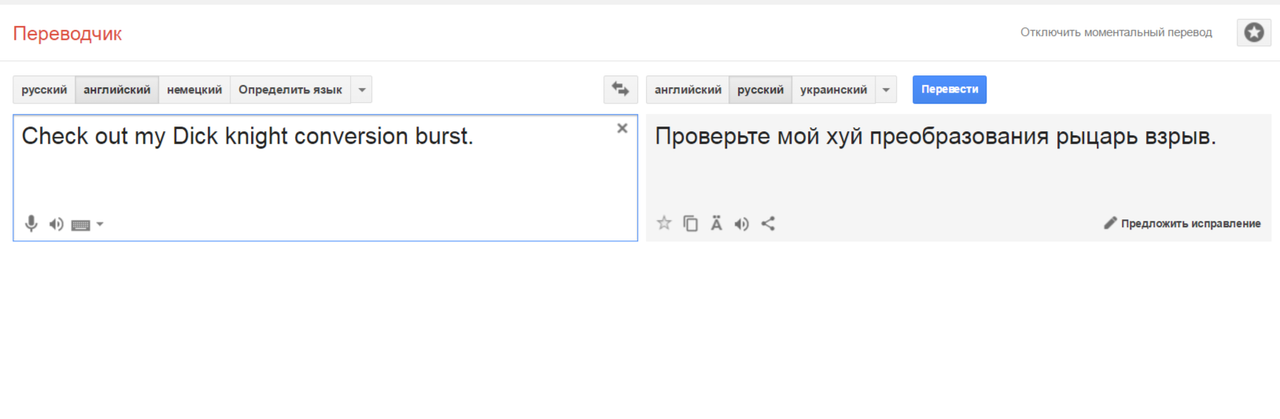
Task: Open the virtual keyboard icon
Action: [81, 225]
